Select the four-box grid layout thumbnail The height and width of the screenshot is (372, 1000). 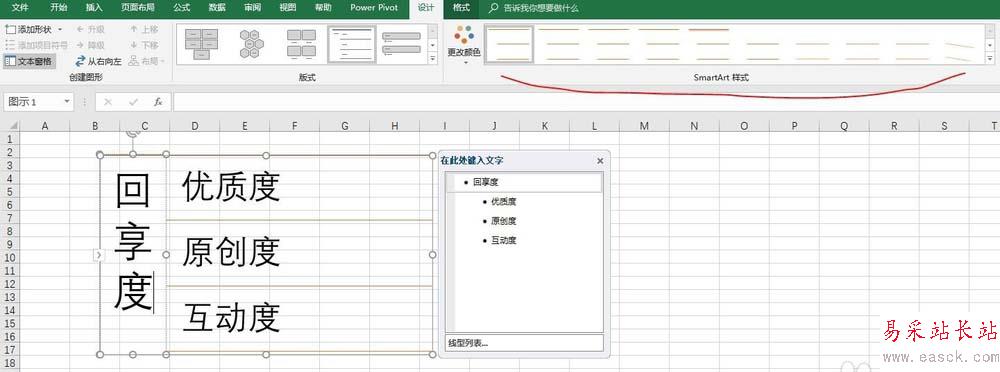tap(301, 44)
